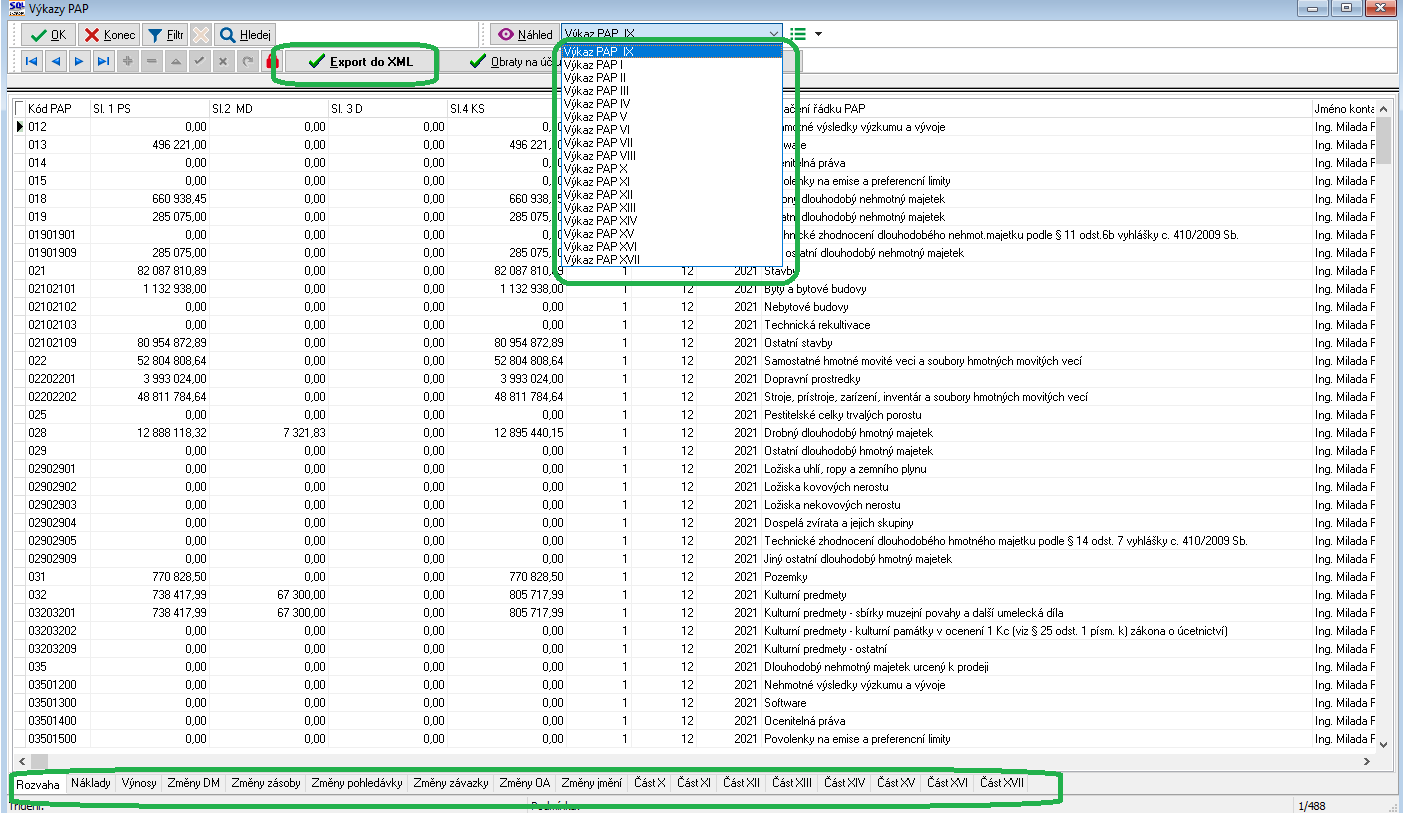
Task: Click the insert record plus icon
Action: pyautogui.click(x=127, y=62)
